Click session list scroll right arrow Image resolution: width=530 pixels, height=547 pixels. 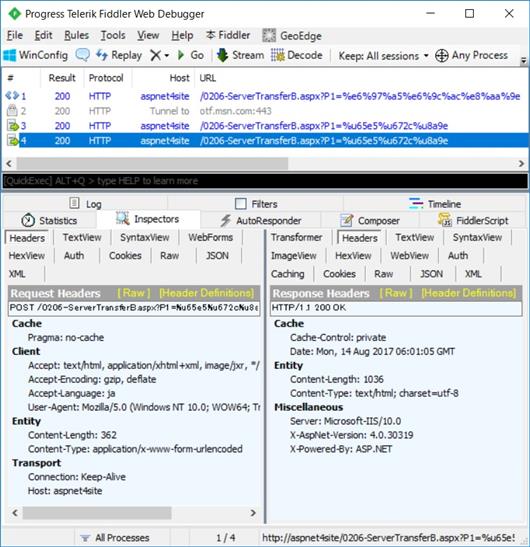(521, 163)
